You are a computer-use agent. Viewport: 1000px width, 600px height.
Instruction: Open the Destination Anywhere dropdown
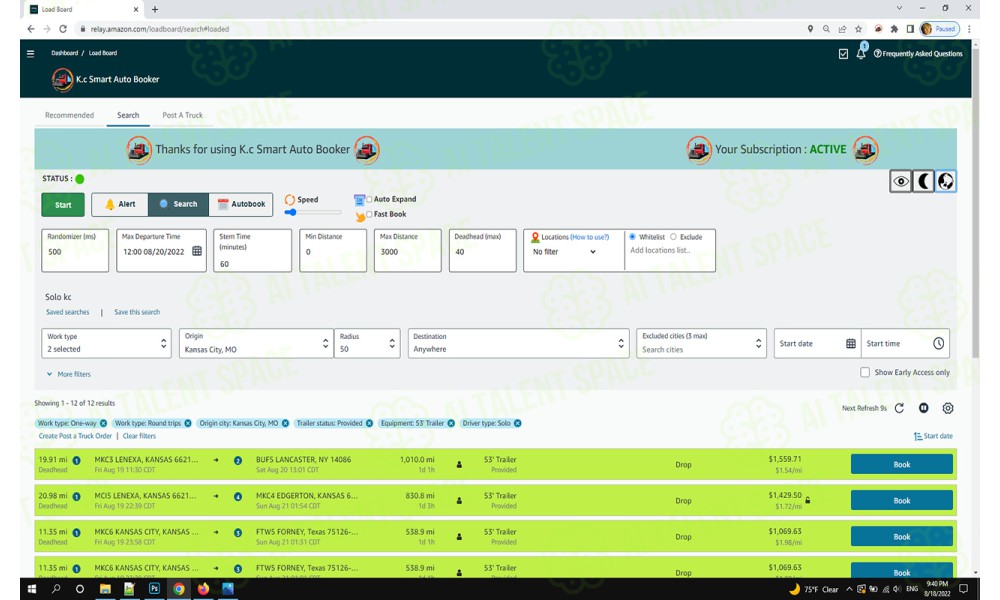518,343
